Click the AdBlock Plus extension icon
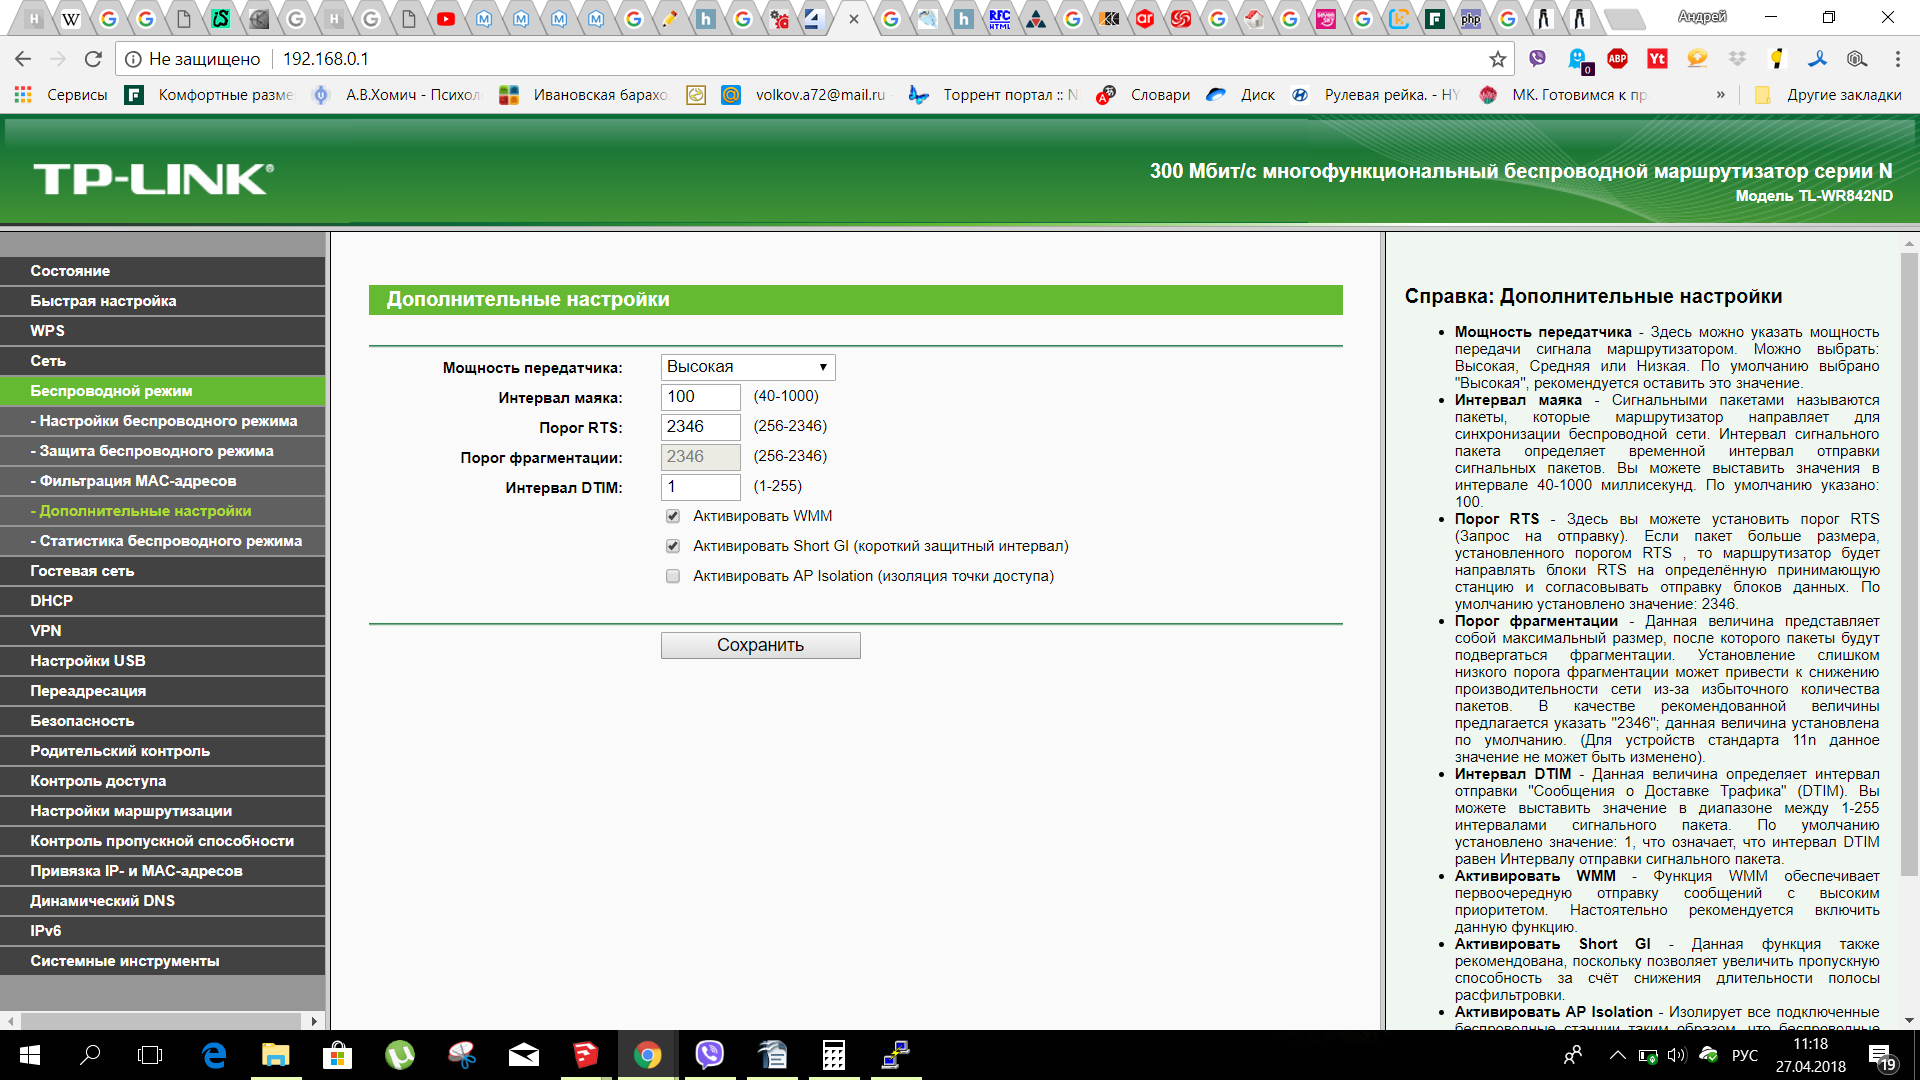 [x=1617, y=59]
